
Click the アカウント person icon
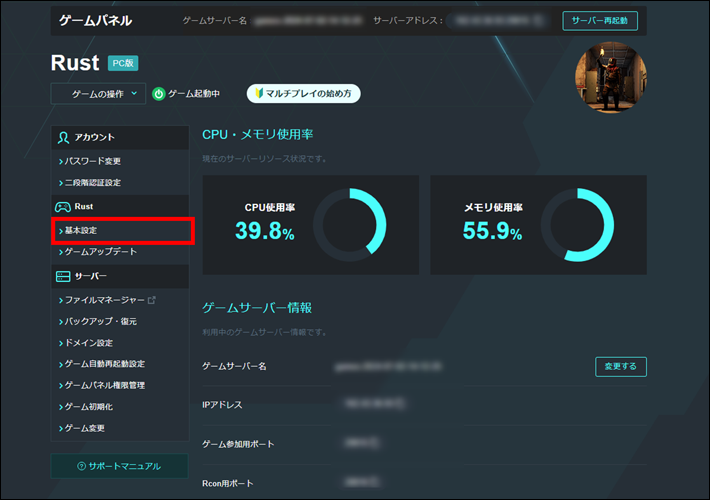click(63, 138)
